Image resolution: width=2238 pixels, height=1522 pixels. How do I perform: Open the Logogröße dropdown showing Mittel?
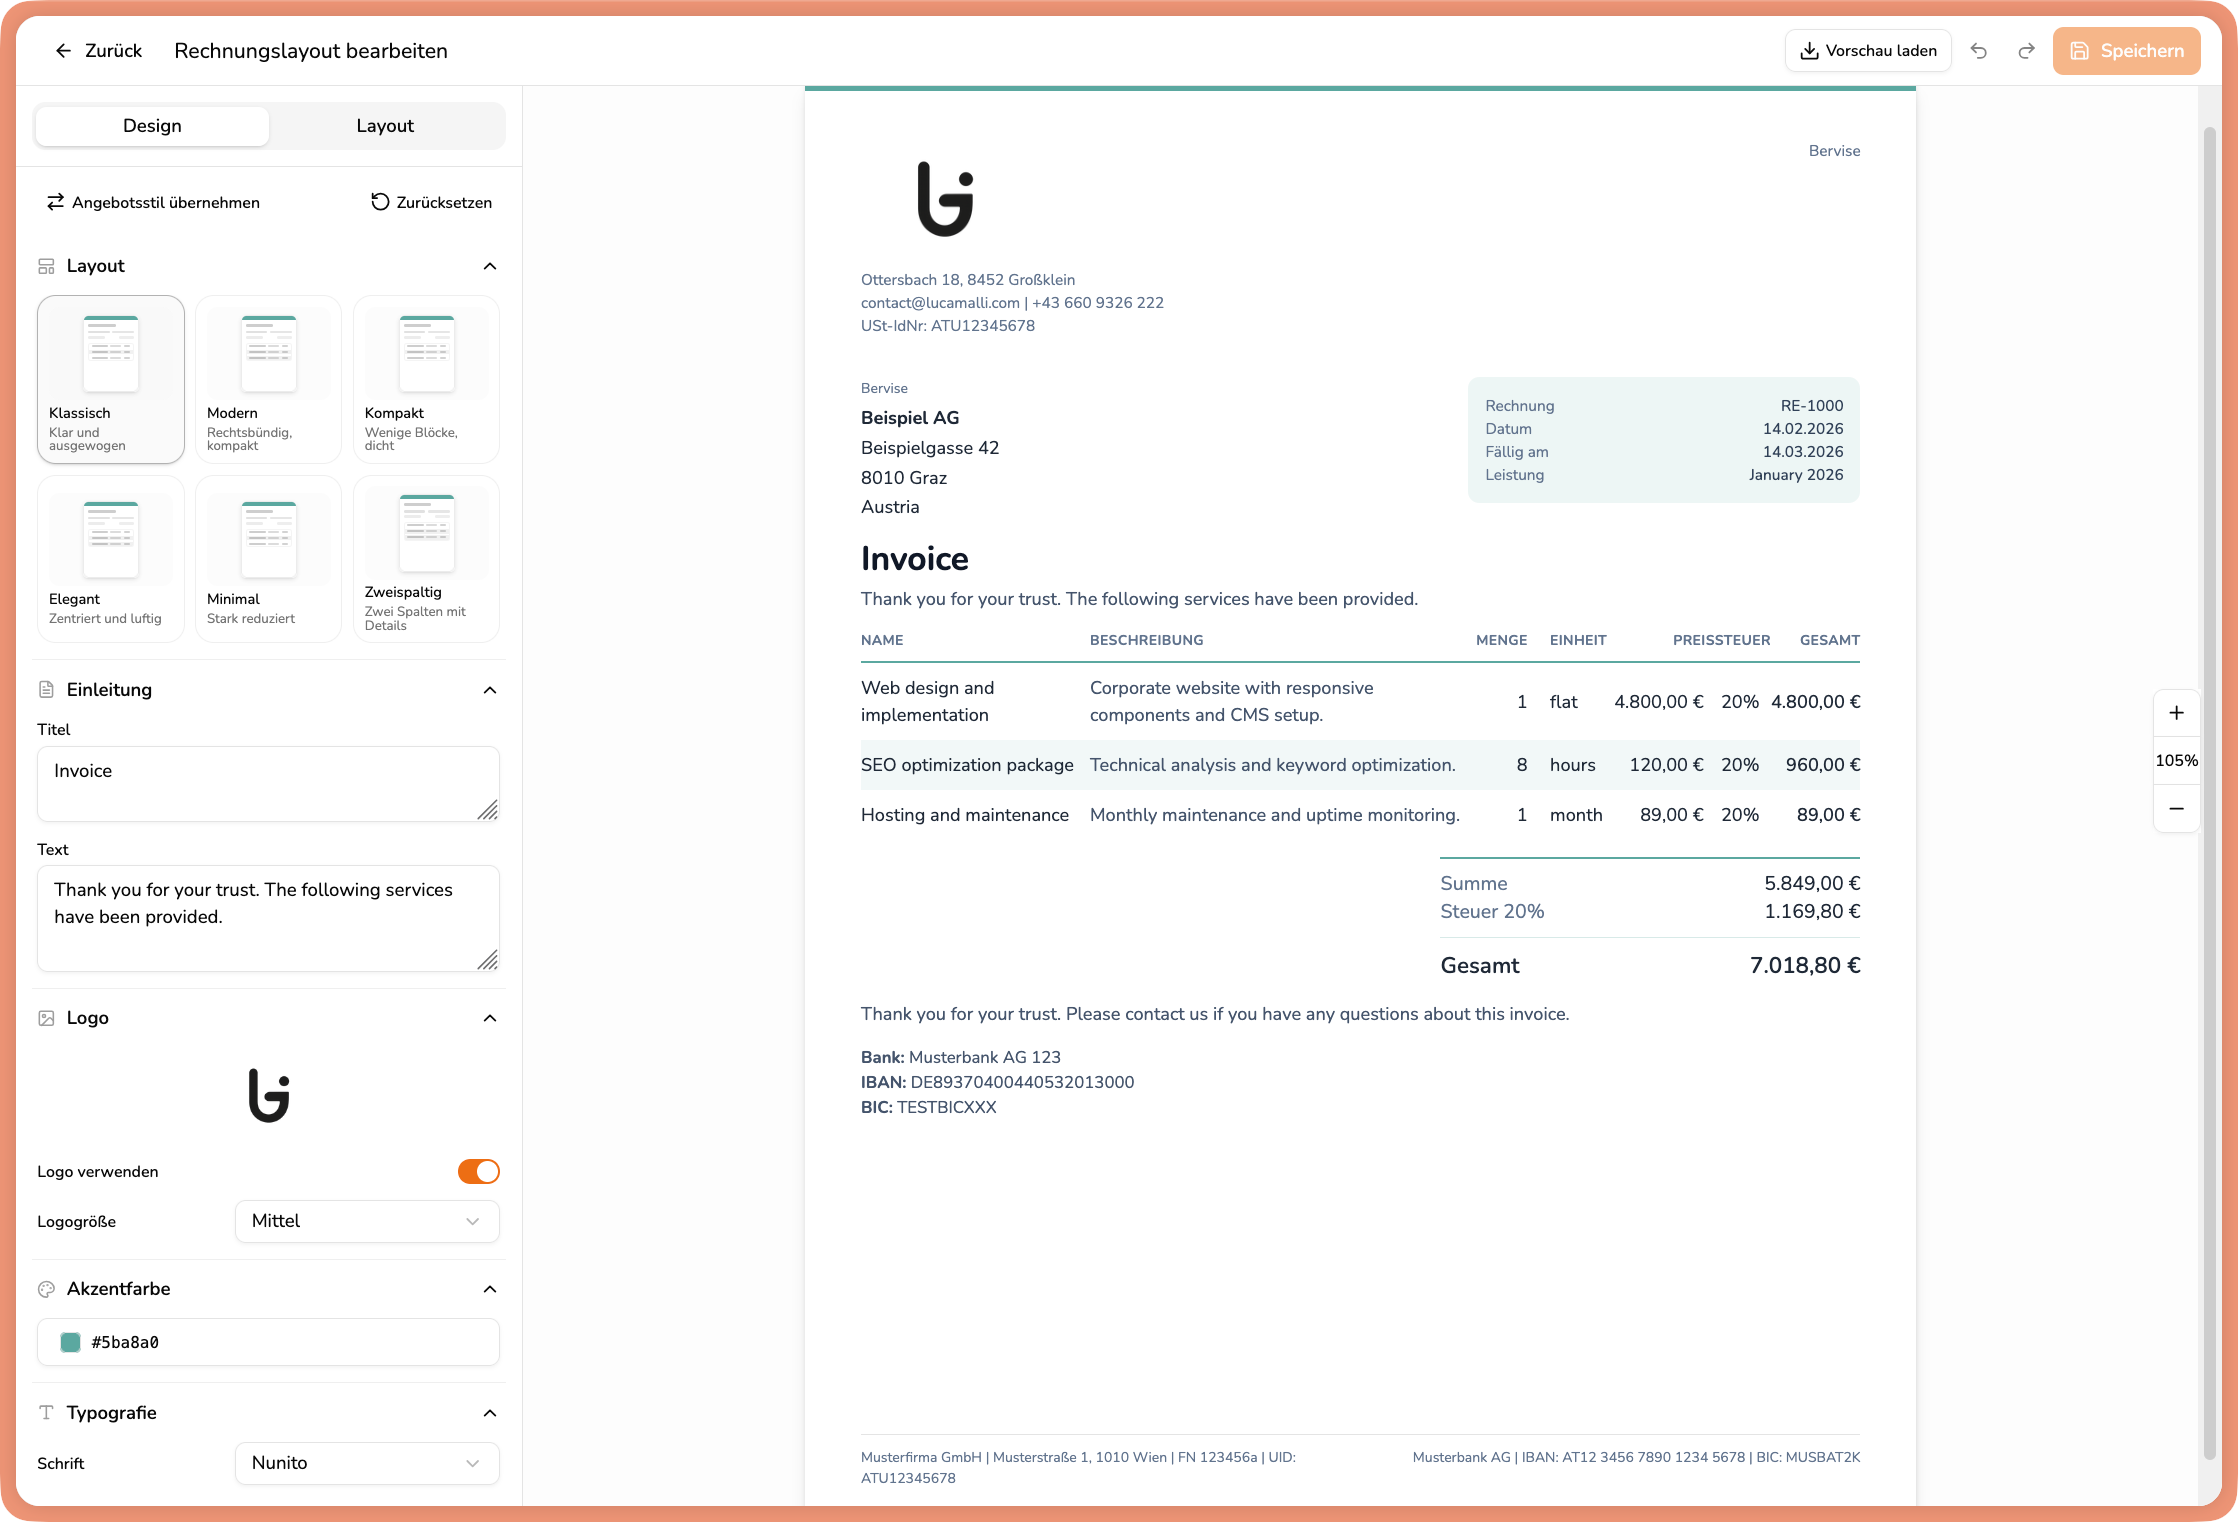click(366, 1221)
